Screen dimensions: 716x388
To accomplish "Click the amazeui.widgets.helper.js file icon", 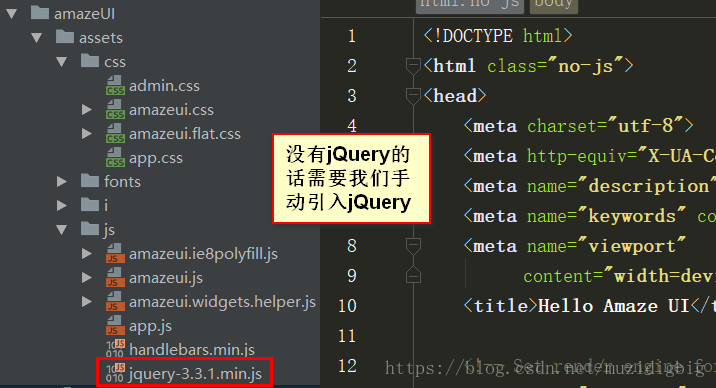I will pyautogui.click(x=114, y=302).
